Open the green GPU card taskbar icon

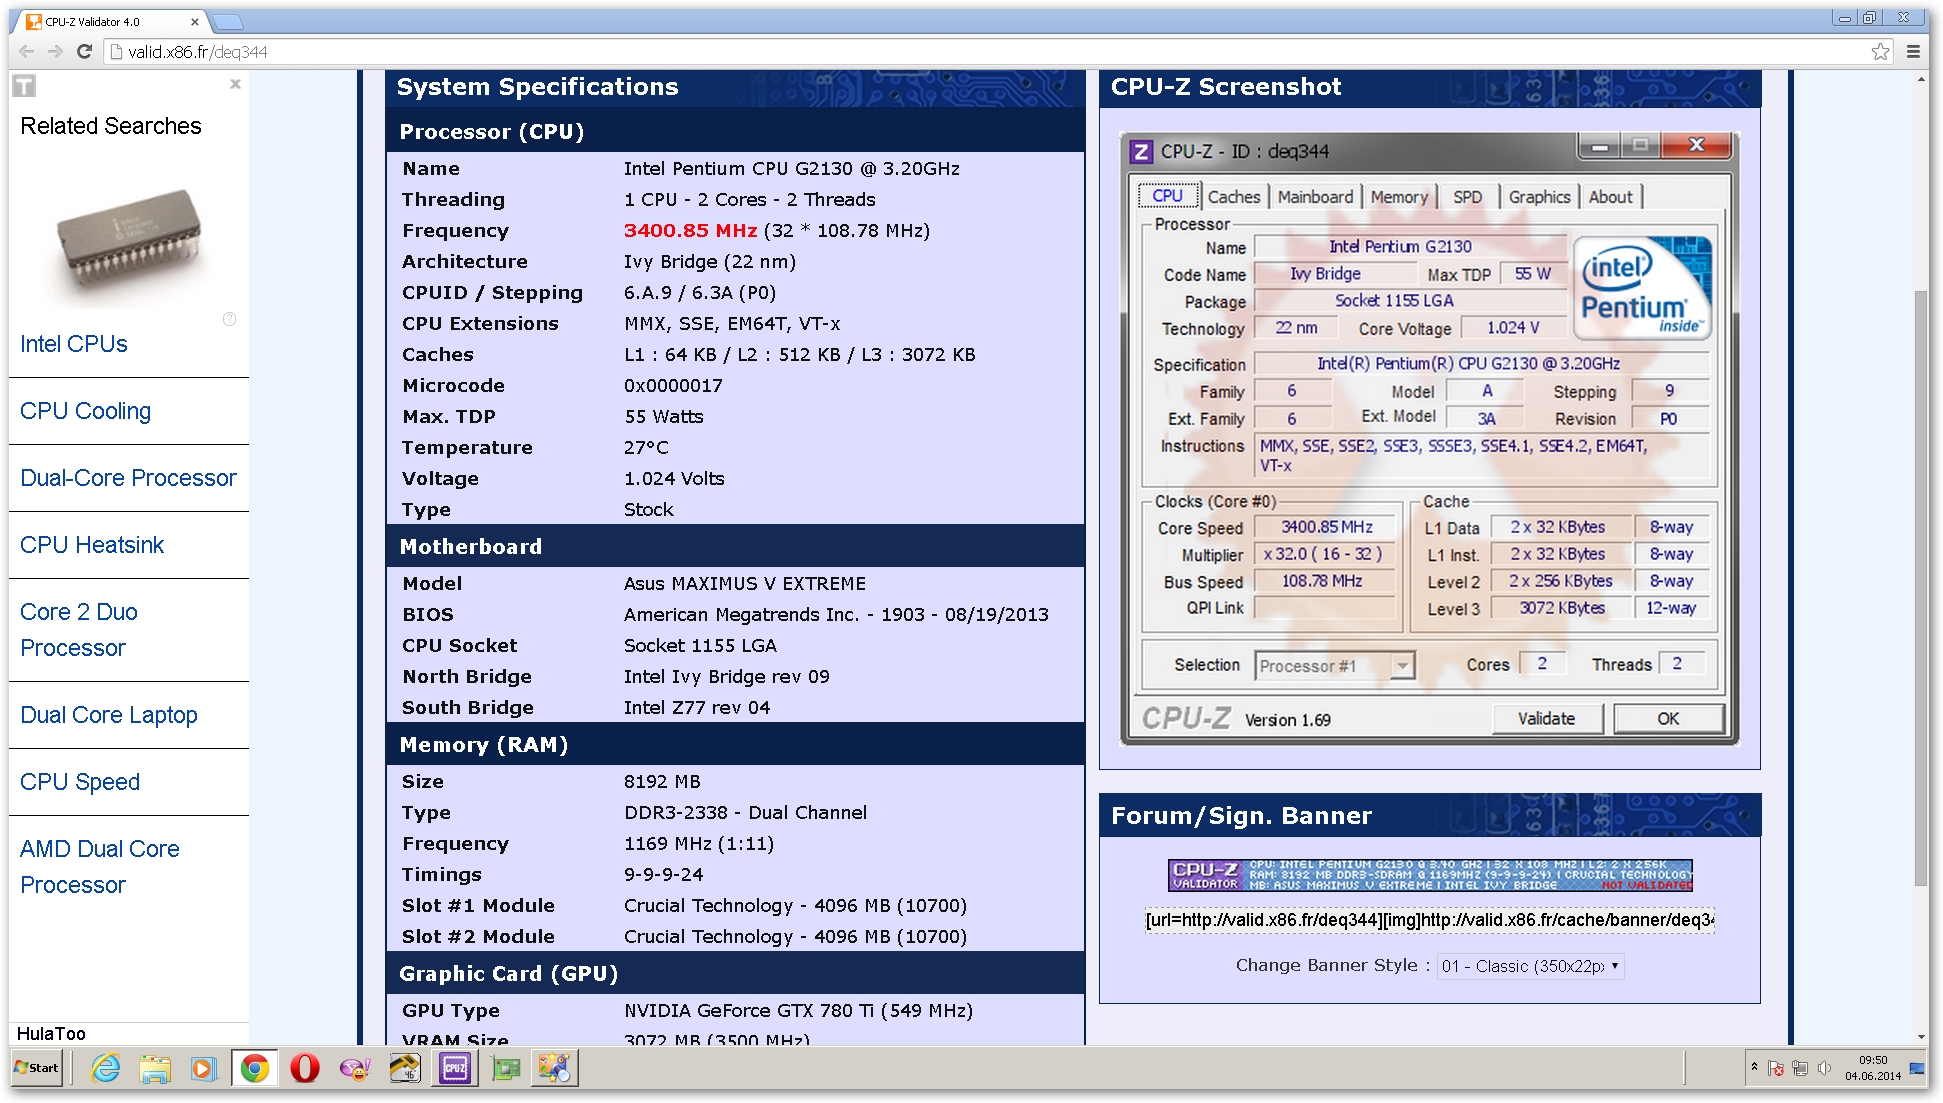tap(506, 1069)
